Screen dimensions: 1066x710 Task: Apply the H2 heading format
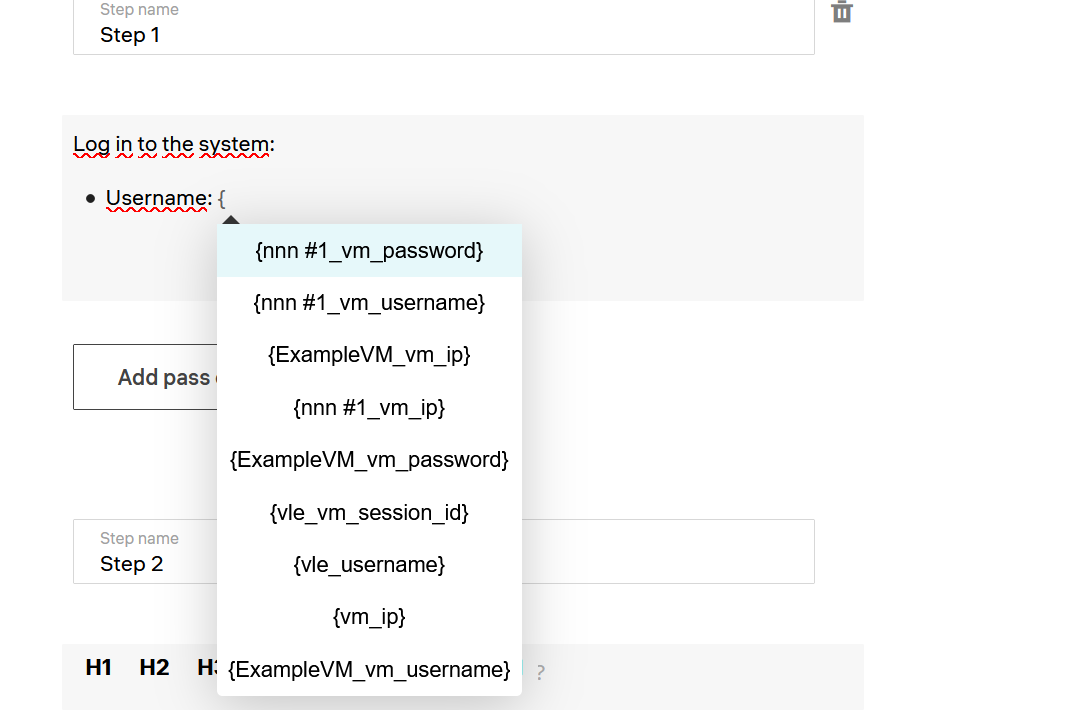(x=154, y=668)
